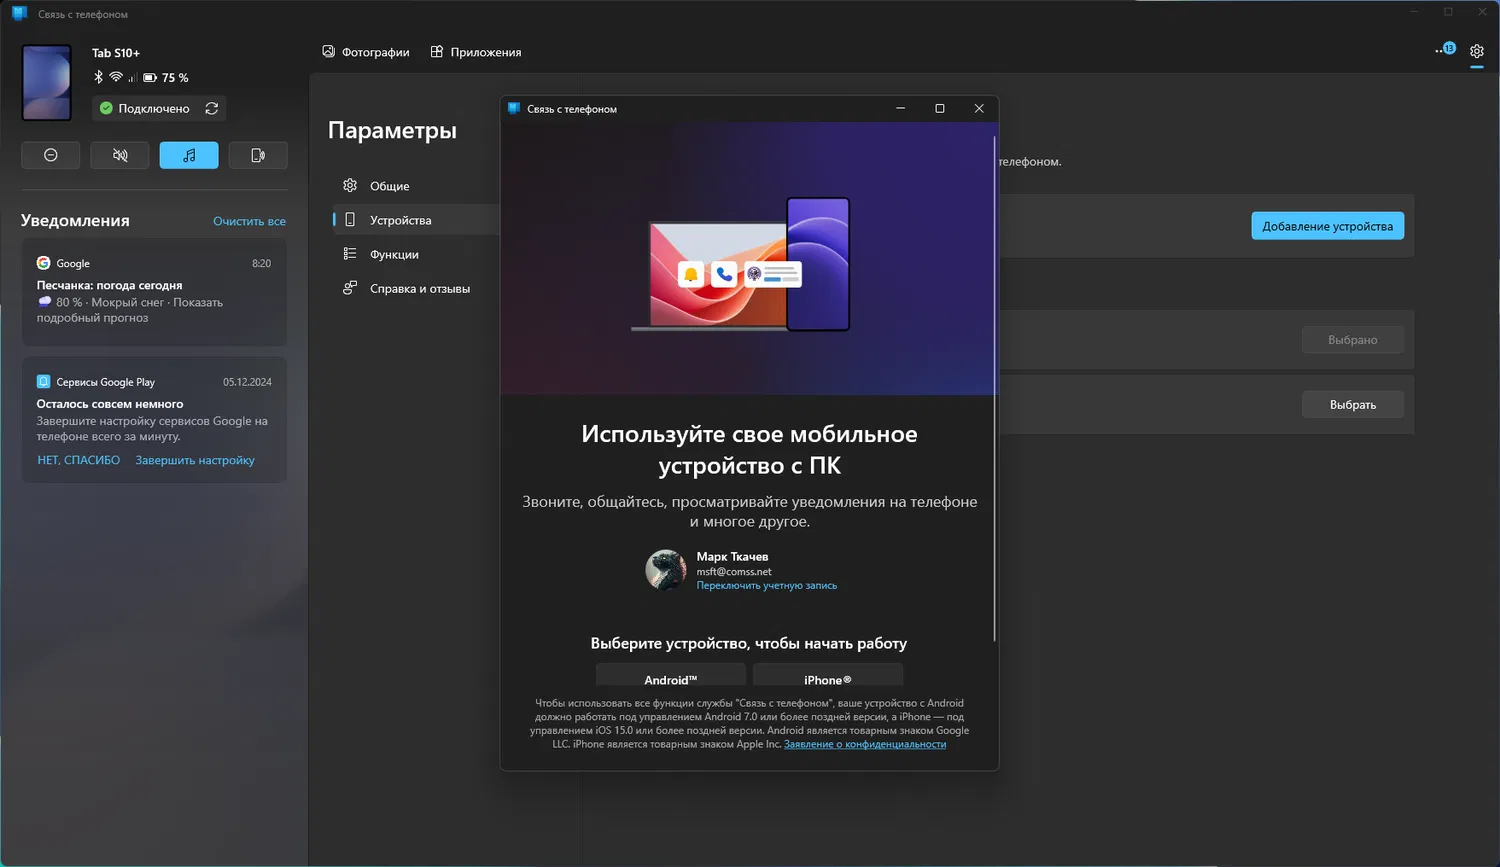Click Марк Ткачев's profile avatar
Screen dimensions: 1500x867
(666, 569)
